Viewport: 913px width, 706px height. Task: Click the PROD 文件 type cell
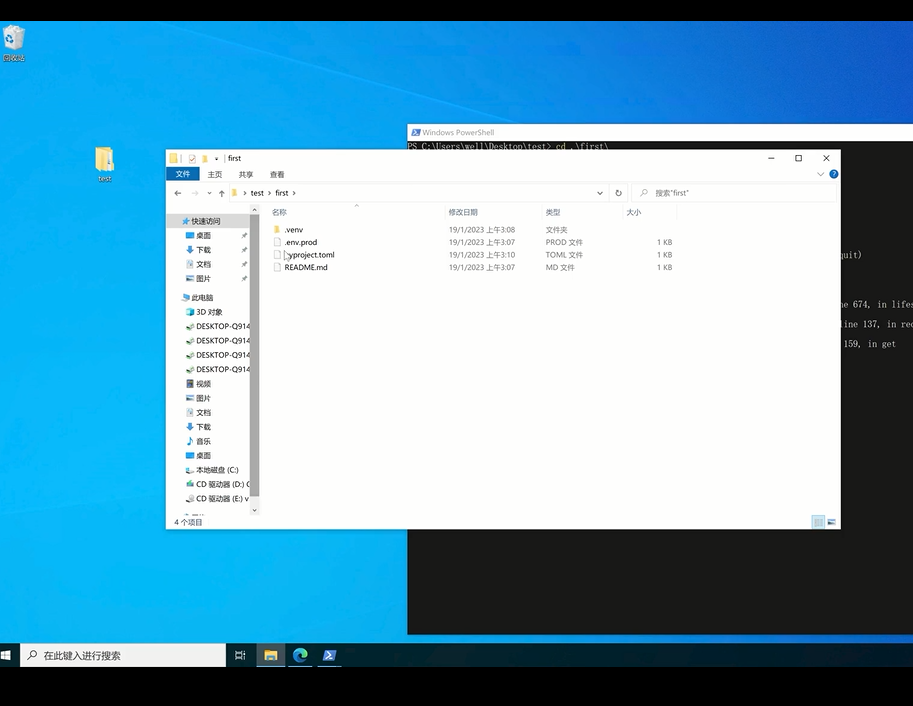pos(564,242)
